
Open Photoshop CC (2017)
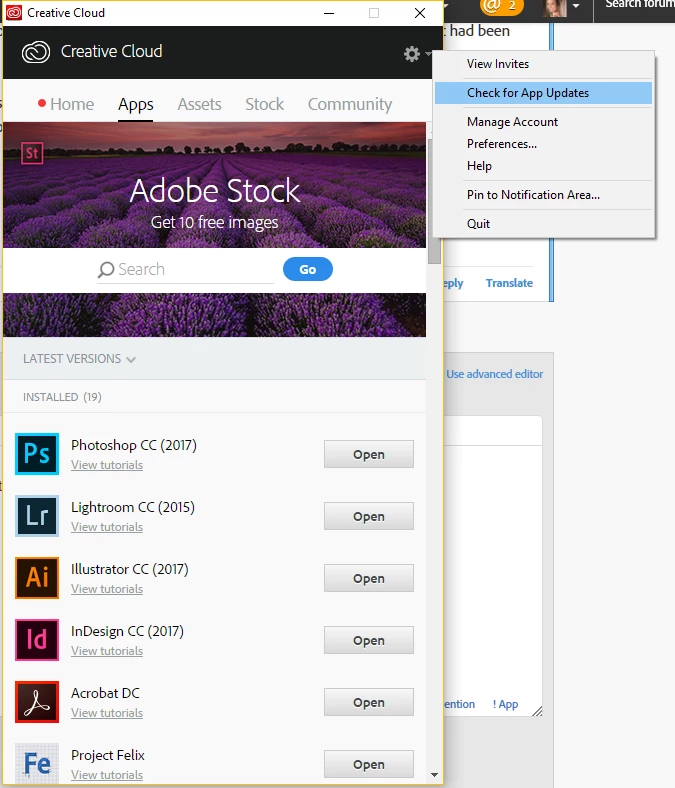pos(369,454)
